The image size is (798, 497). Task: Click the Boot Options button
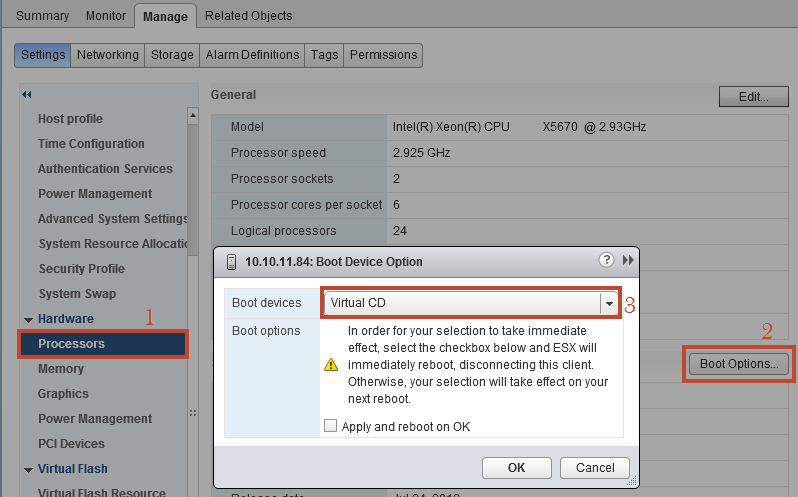coord(738,364)
